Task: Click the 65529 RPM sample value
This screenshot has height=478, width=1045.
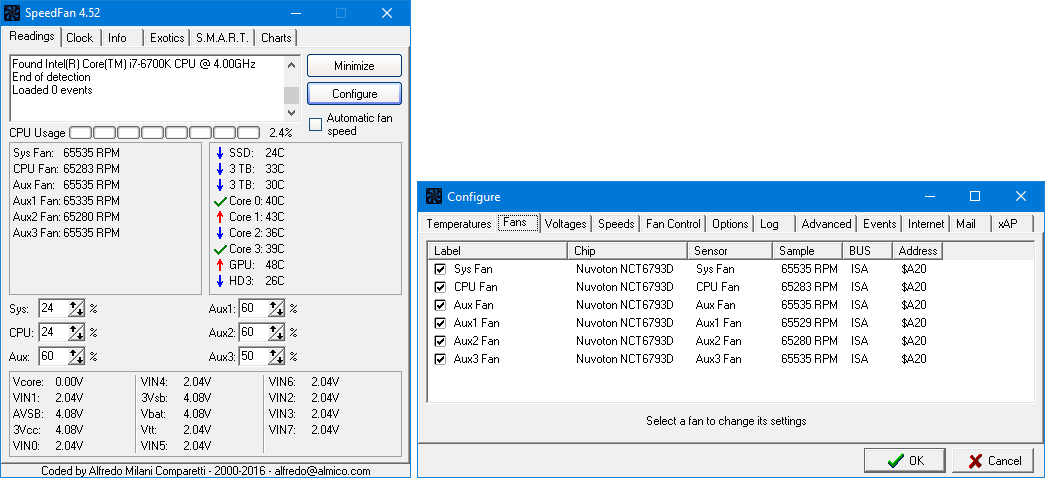Action: 809,323
